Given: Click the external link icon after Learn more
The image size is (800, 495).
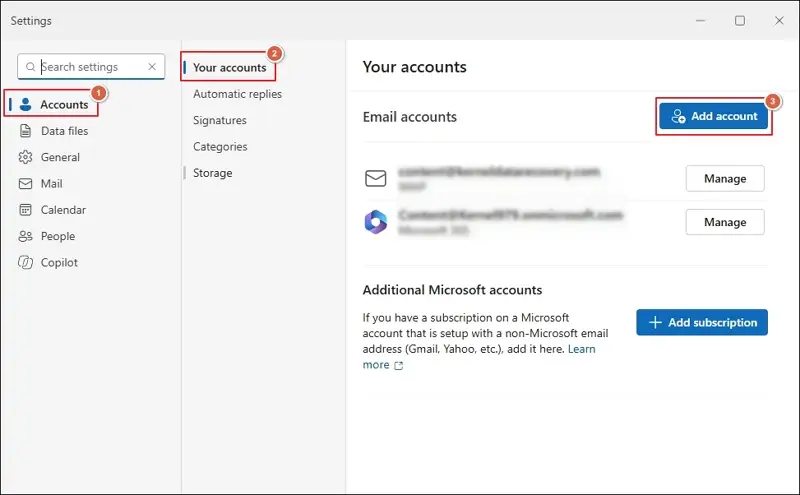Looking at the screenshot, I should [x=398, y=365].
